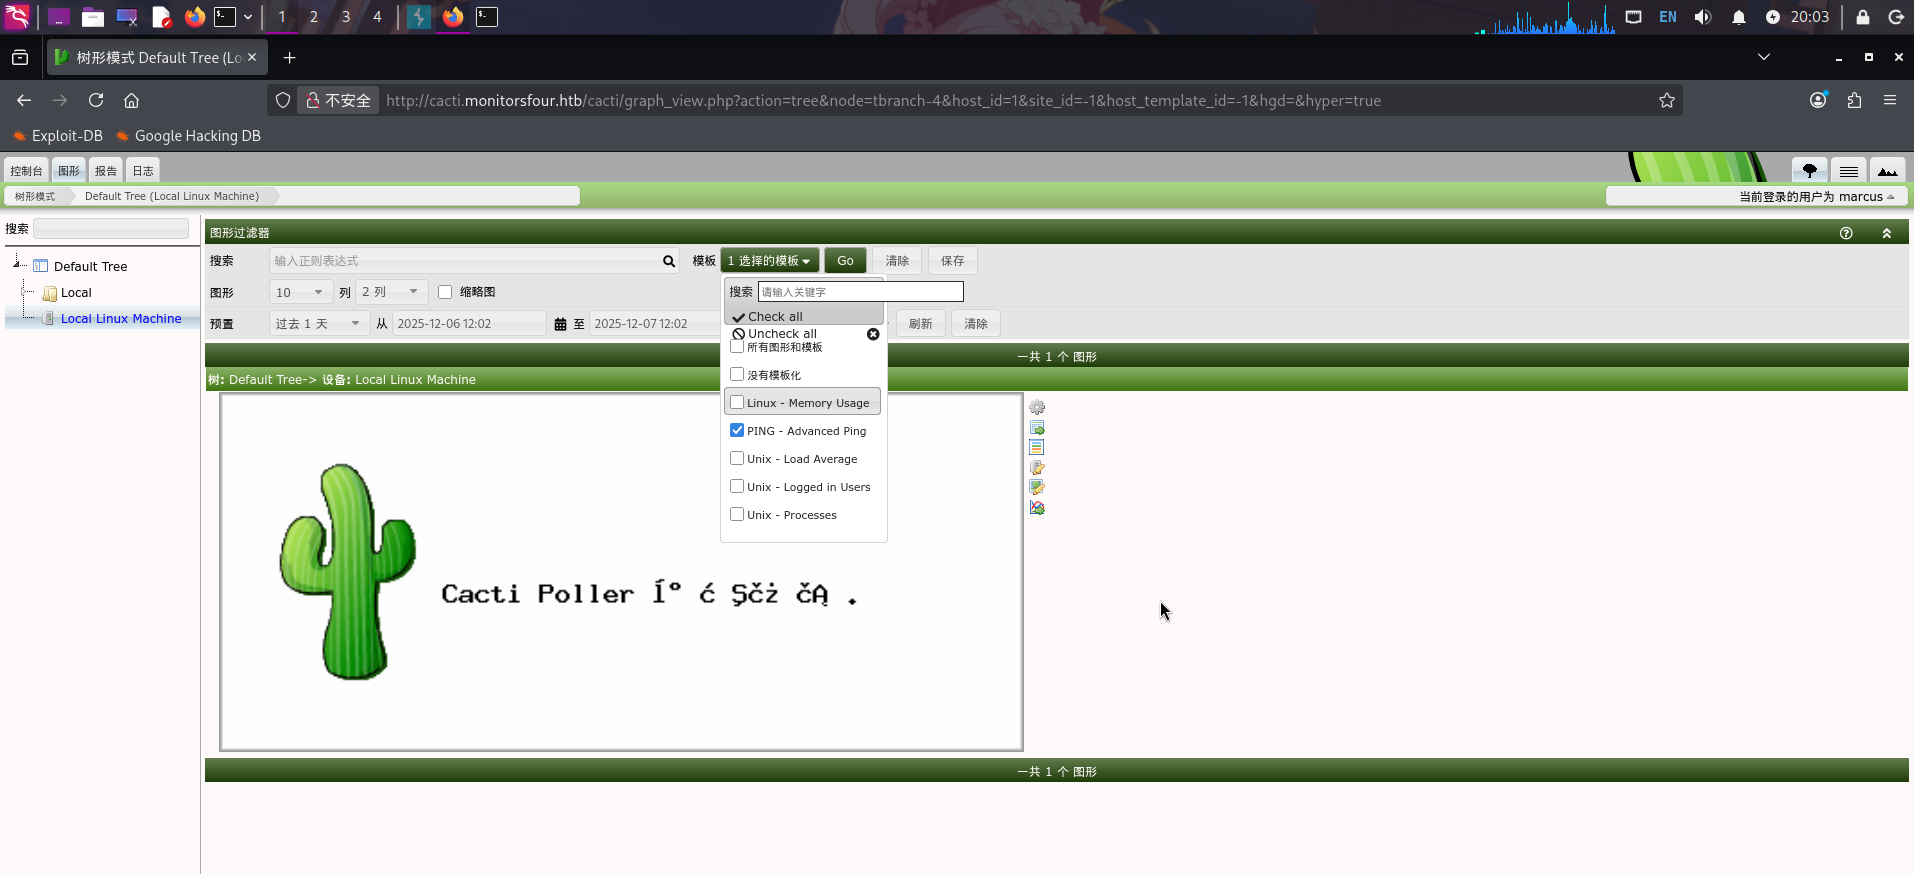The image size is (1914, 874).
Task: Check 'Unix - Processes' template
Action: tap(737, 514)
